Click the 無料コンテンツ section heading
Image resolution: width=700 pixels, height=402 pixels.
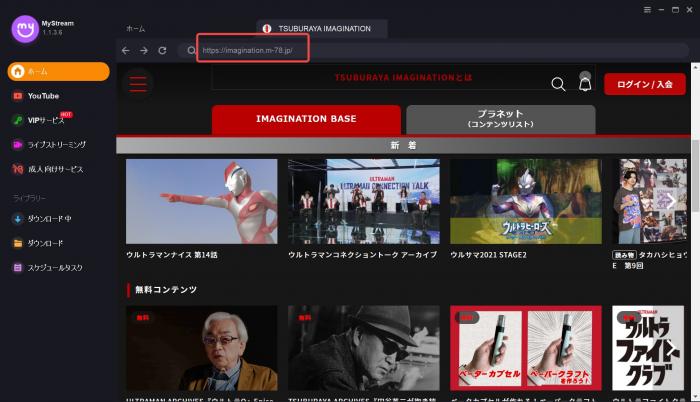pyautogui.click(x=166, y=290)
